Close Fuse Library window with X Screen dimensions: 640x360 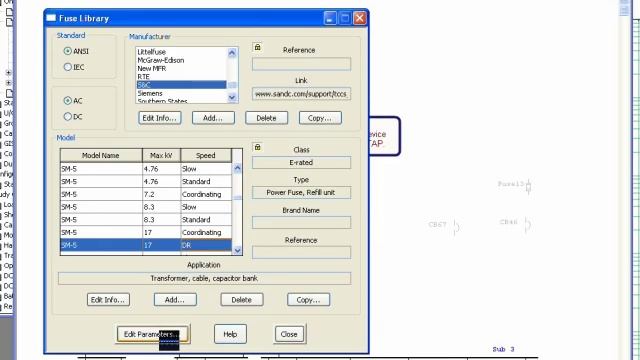[360, 18]
